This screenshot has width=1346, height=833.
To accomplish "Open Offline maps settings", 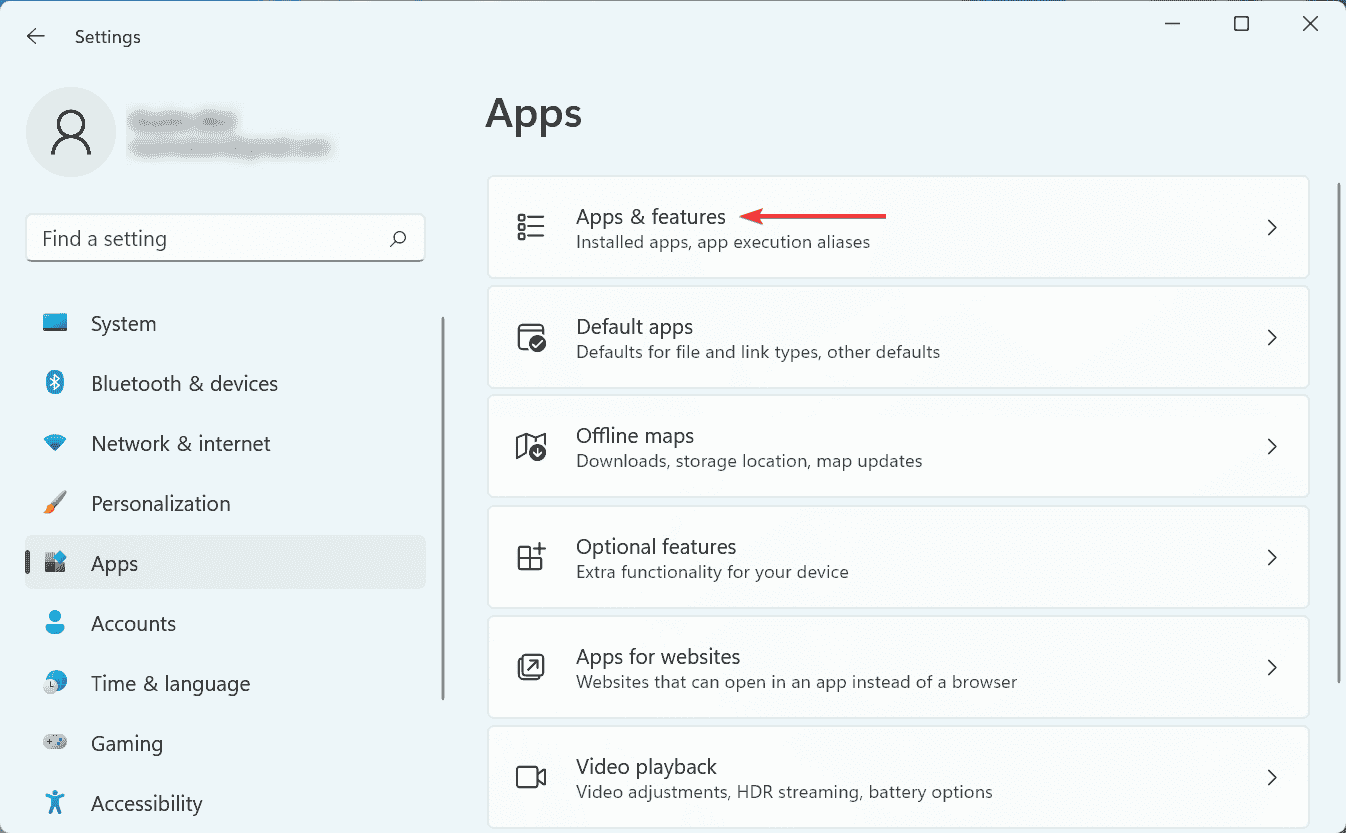I will 898,446.
